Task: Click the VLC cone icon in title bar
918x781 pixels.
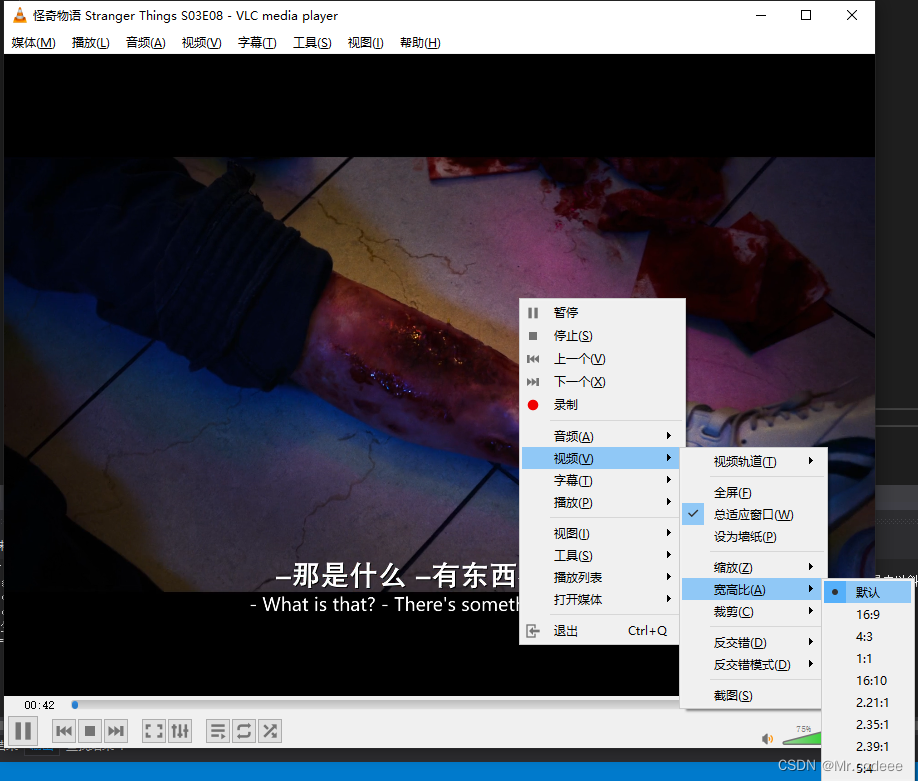Action: (x=20, y=15)
